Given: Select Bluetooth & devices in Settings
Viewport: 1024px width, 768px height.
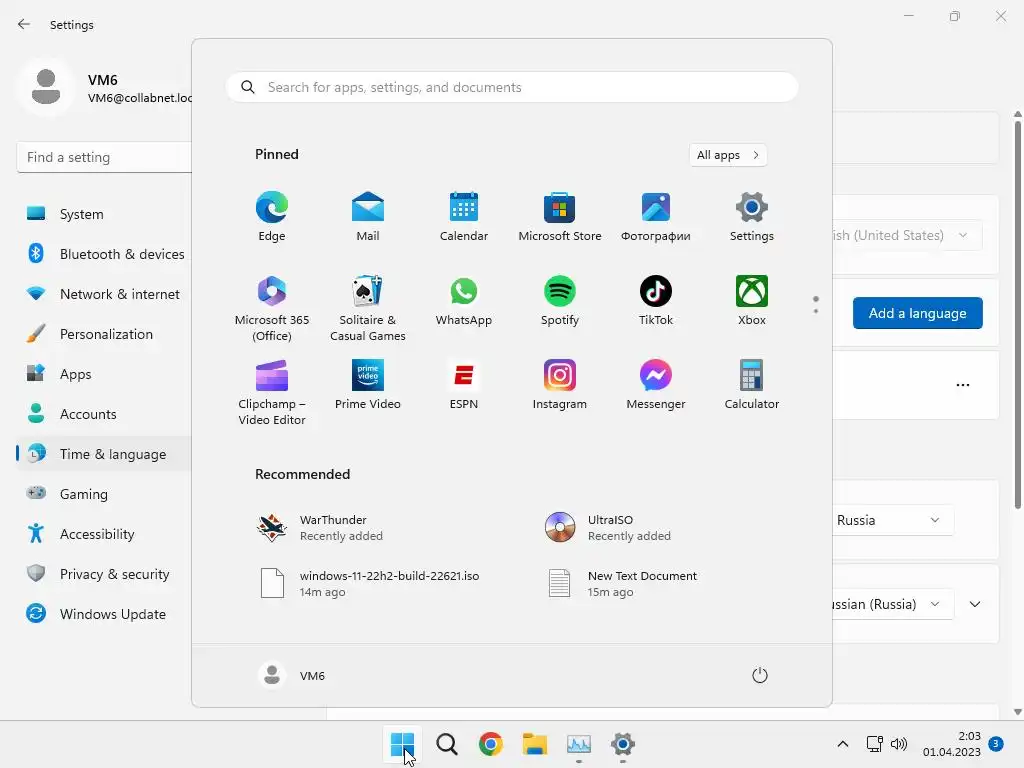Looking at the screenshot, I should 103,254.
